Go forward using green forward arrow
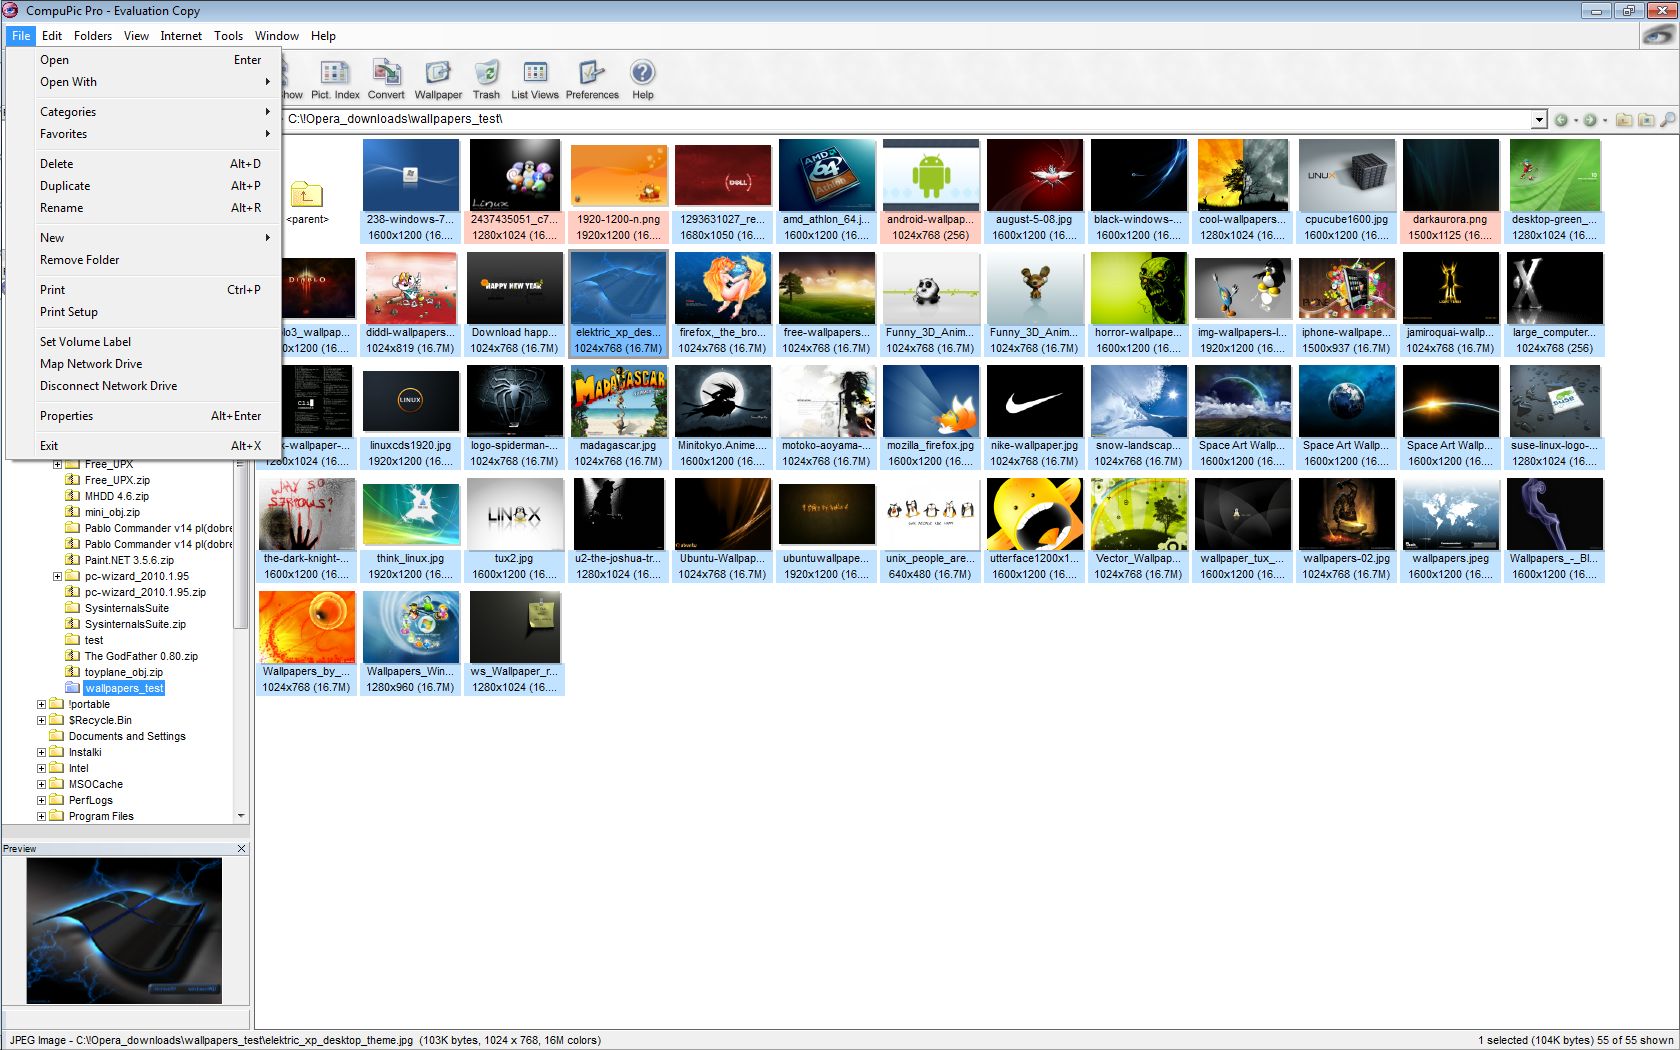The height and width of the screenshot is (1050, 1680). pyautogui.click(x=1590, y=120)
